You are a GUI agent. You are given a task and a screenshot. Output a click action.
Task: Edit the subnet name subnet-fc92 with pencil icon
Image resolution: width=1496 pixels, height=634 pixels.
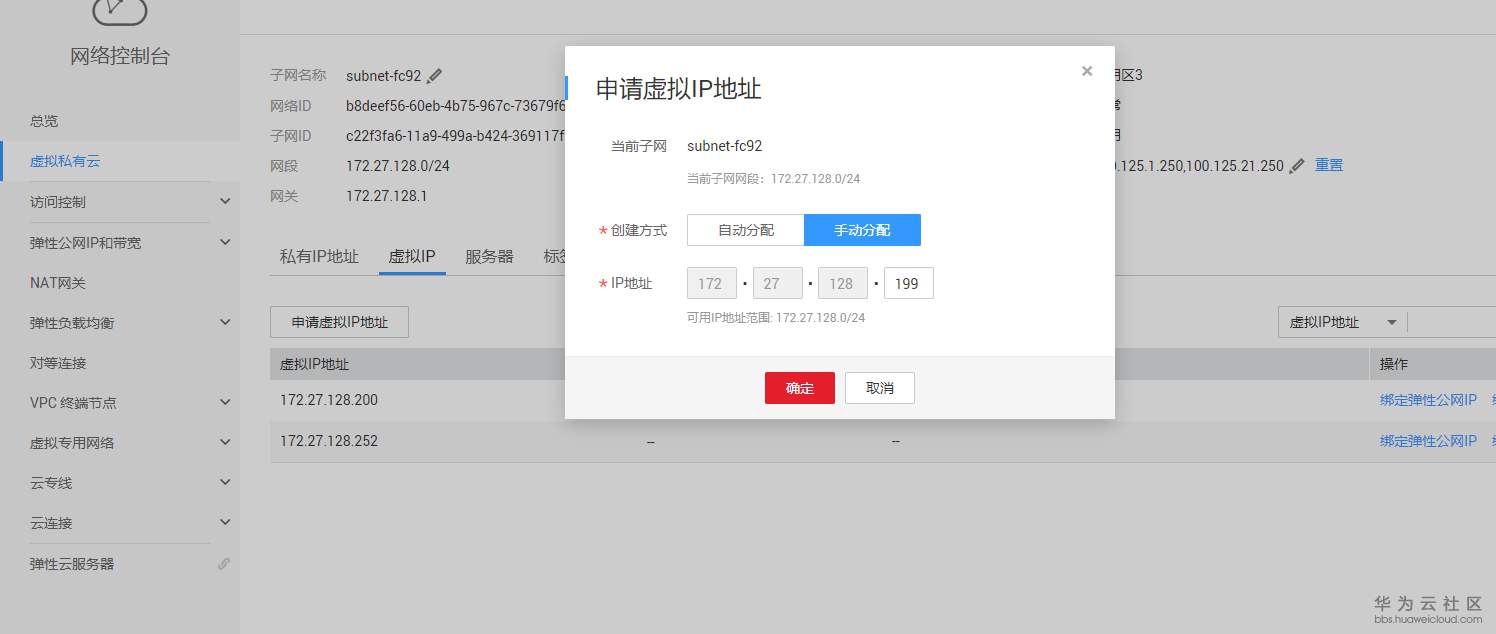[435, 75]
